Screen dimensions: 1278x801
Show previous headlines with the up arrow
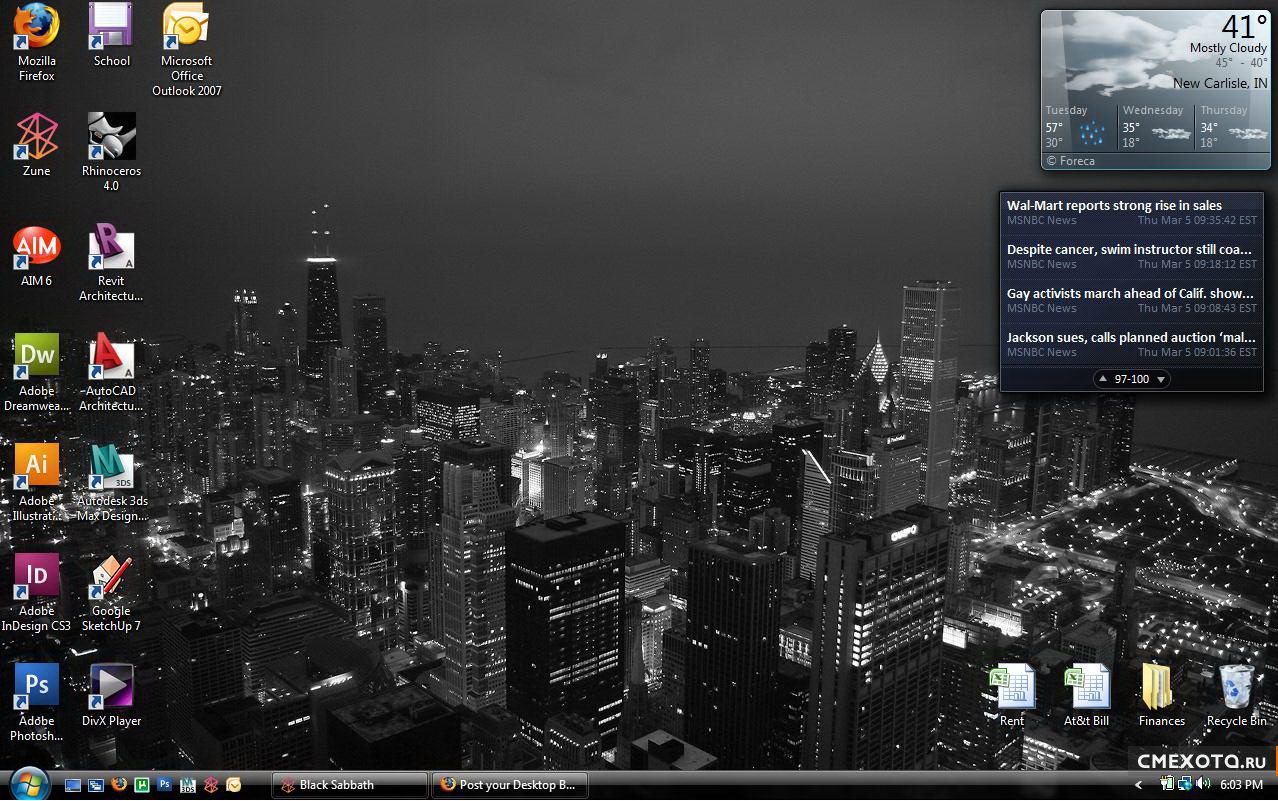click(x=1102, y=379)
